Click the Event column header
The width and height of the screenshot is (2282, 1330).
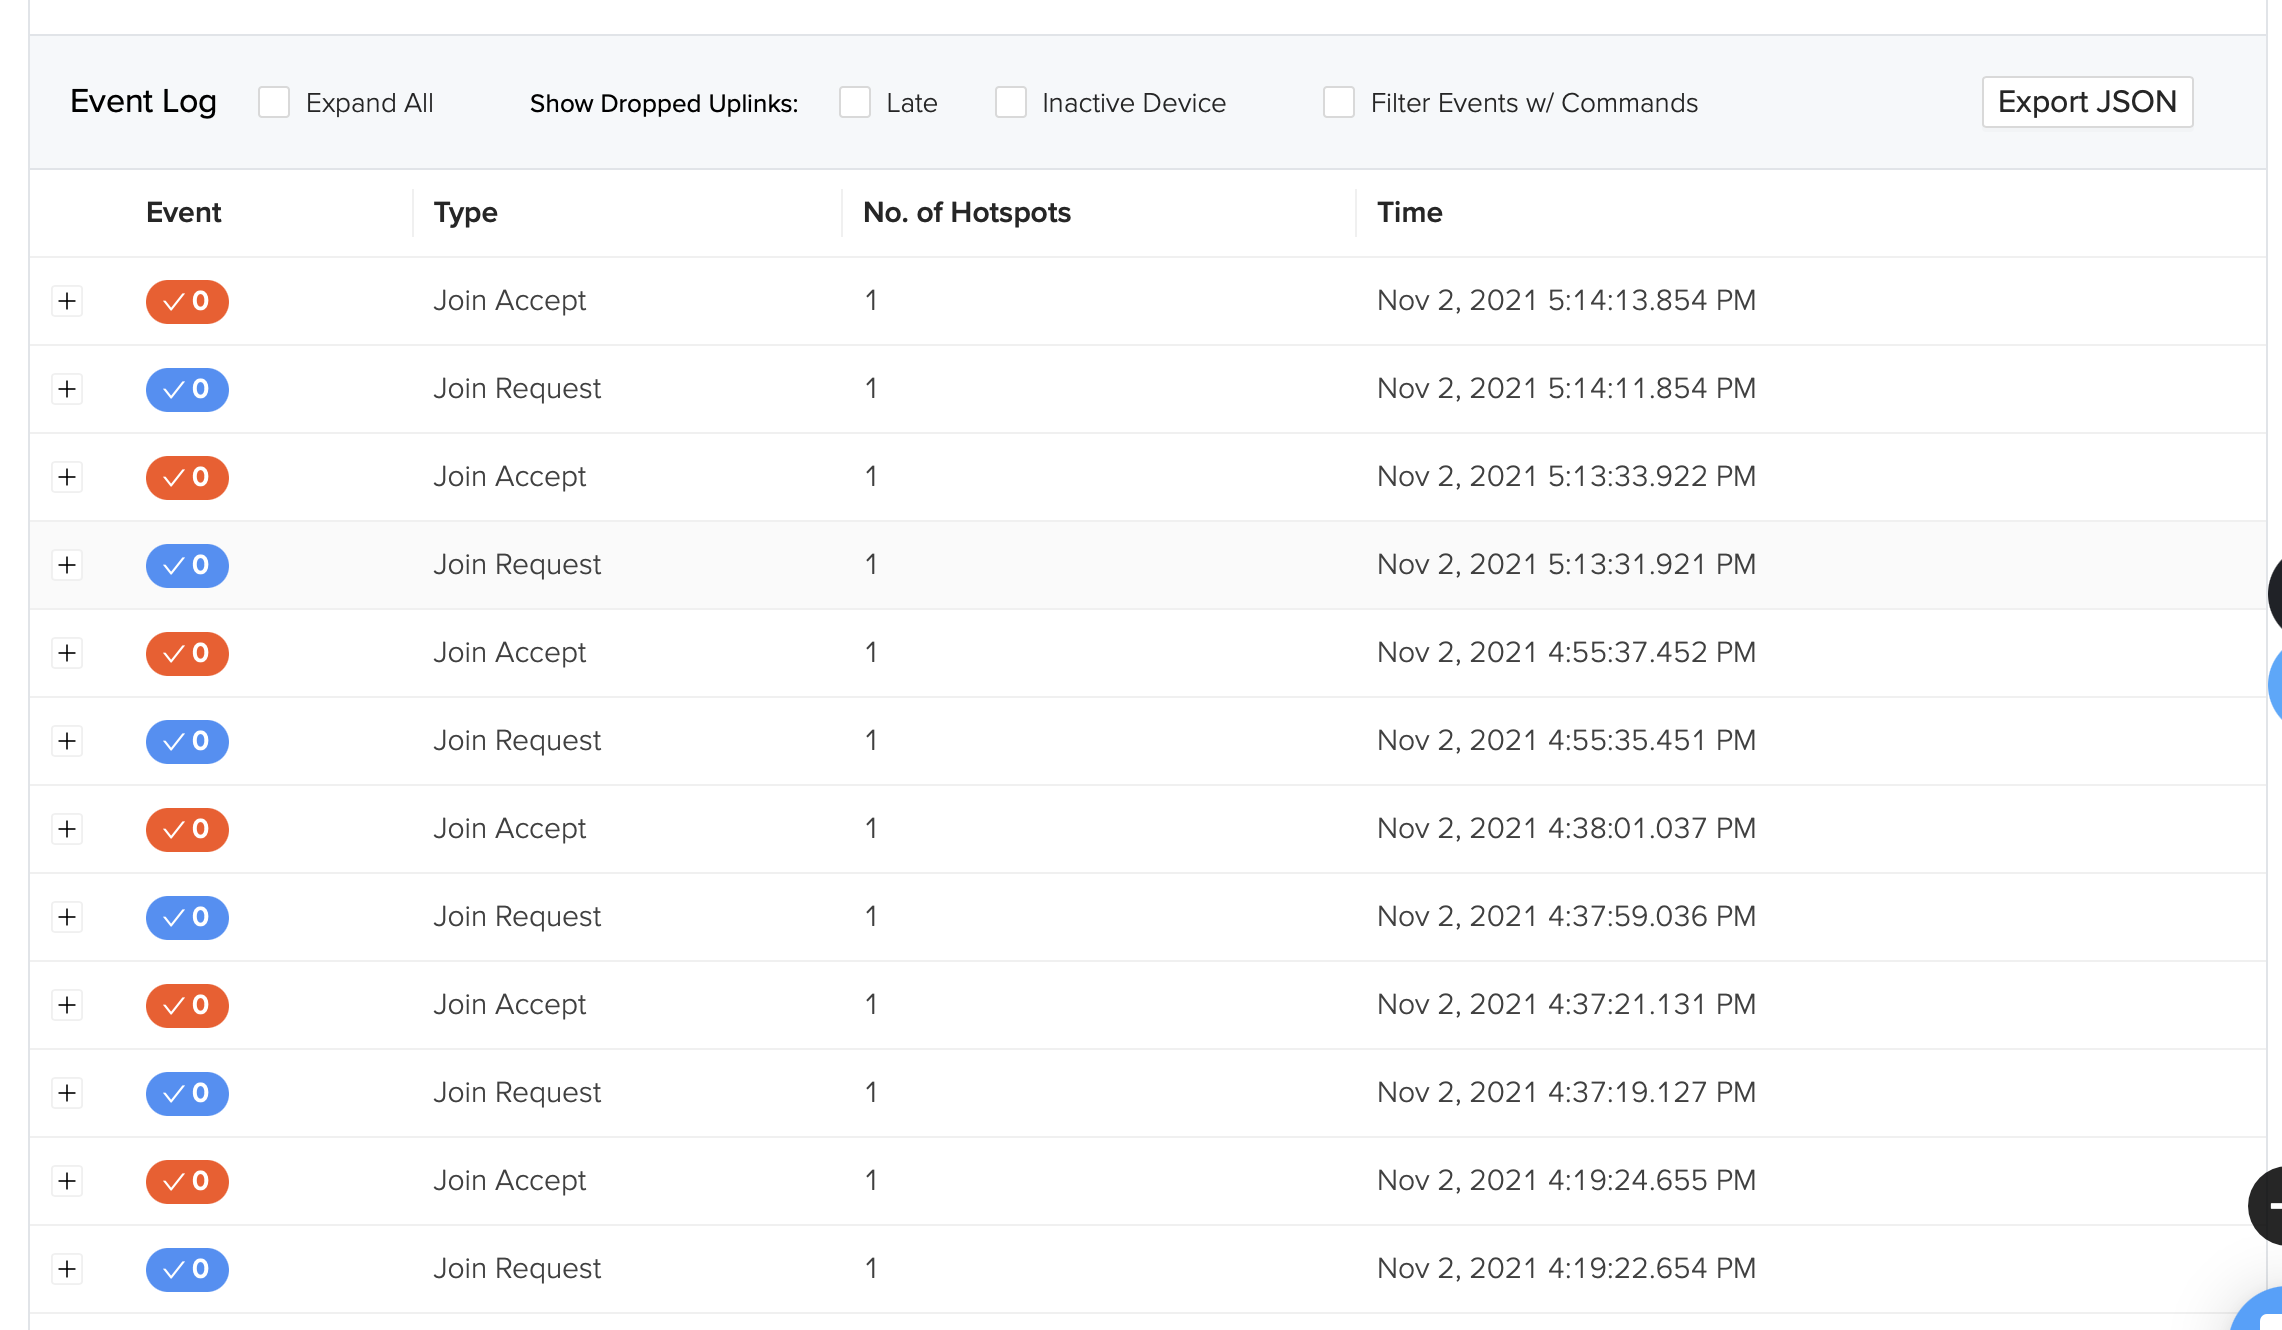(184, 212)
